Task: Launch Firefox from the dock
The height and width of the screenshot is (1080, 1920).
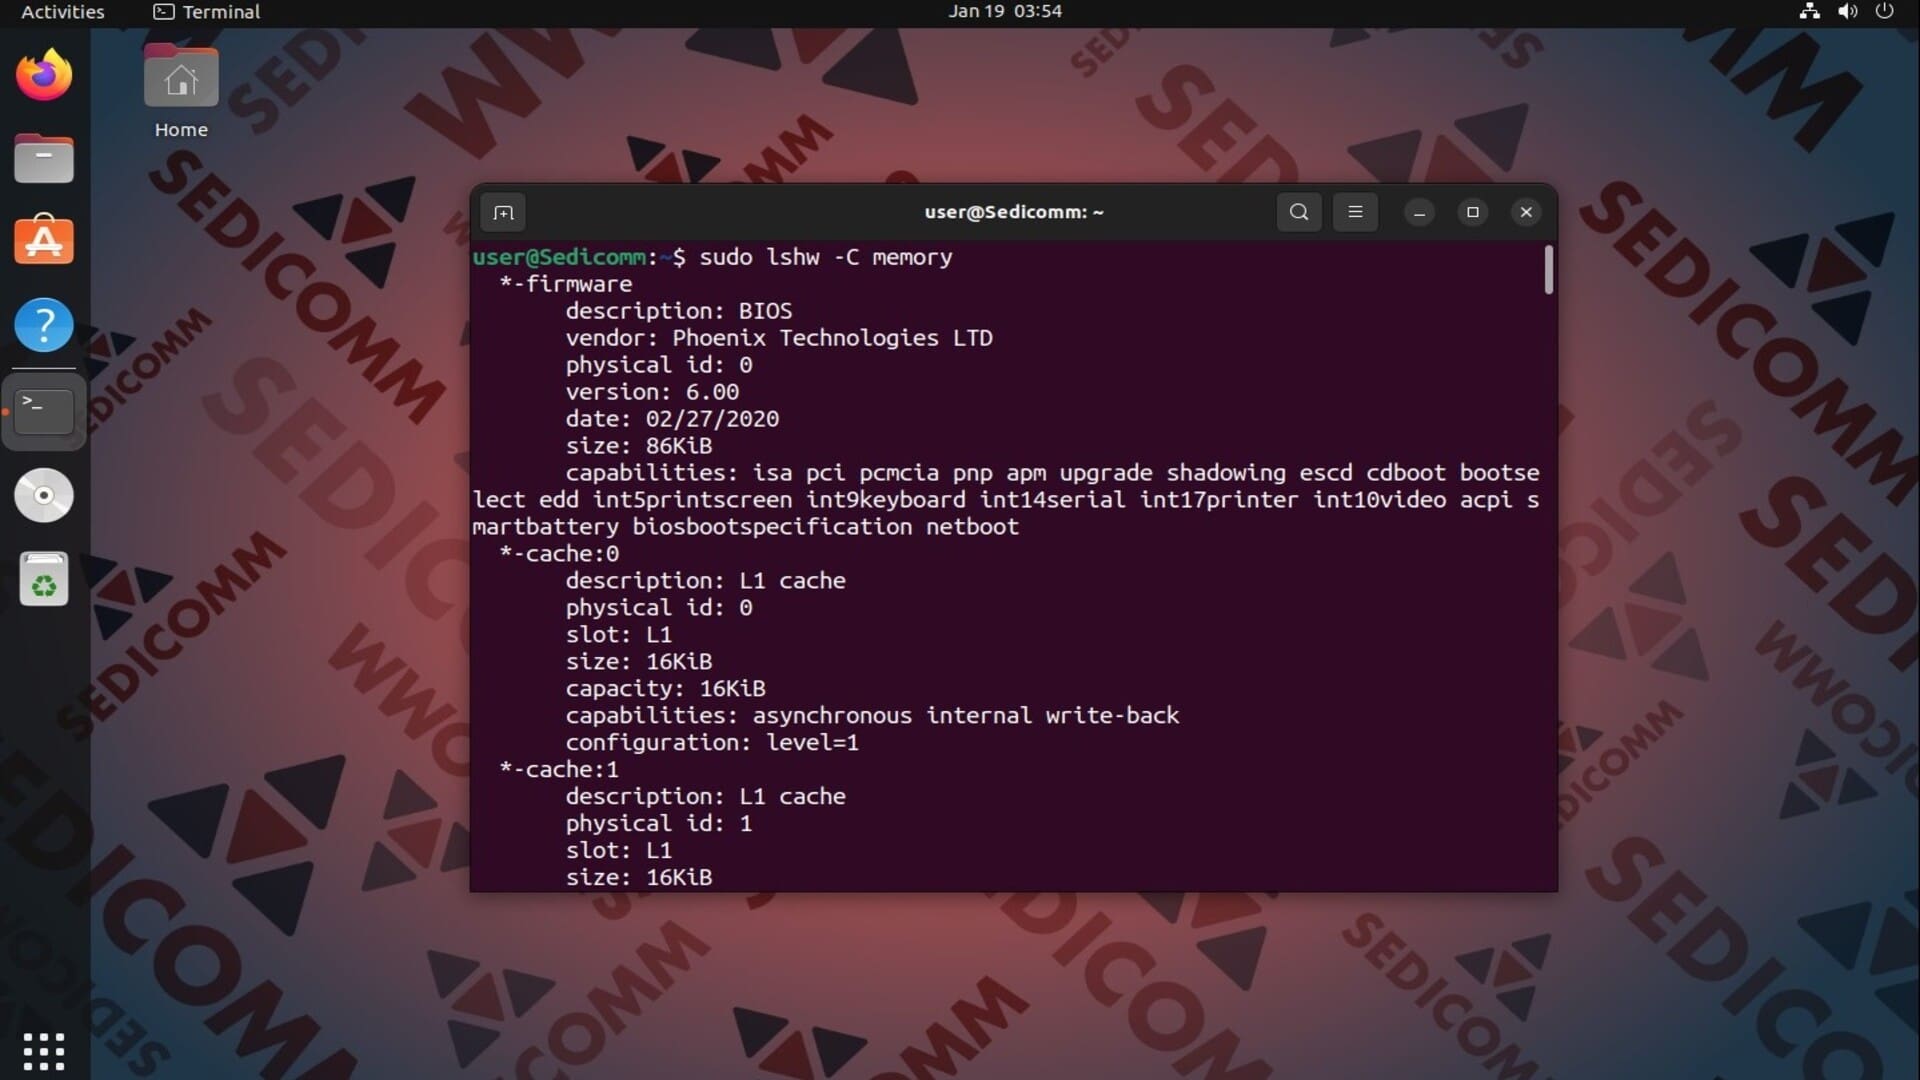Action: click(x=44, y=75)
